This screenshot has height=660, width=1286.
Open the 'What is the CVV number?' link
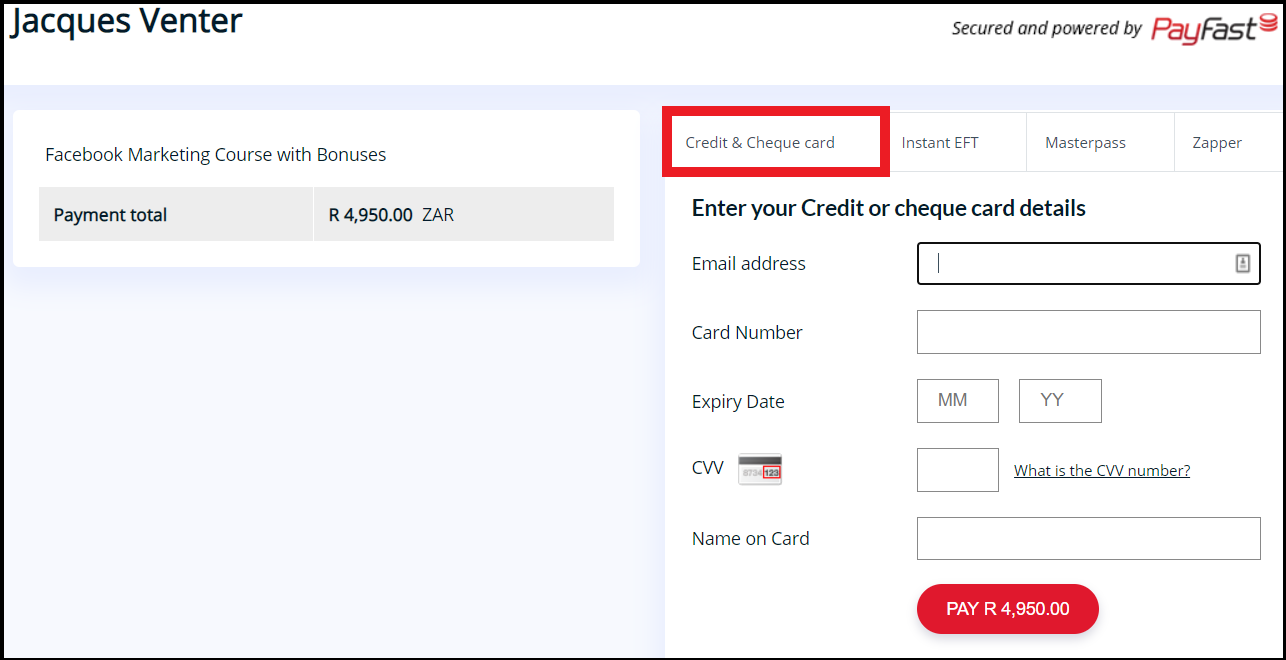tap(1102, 471)
